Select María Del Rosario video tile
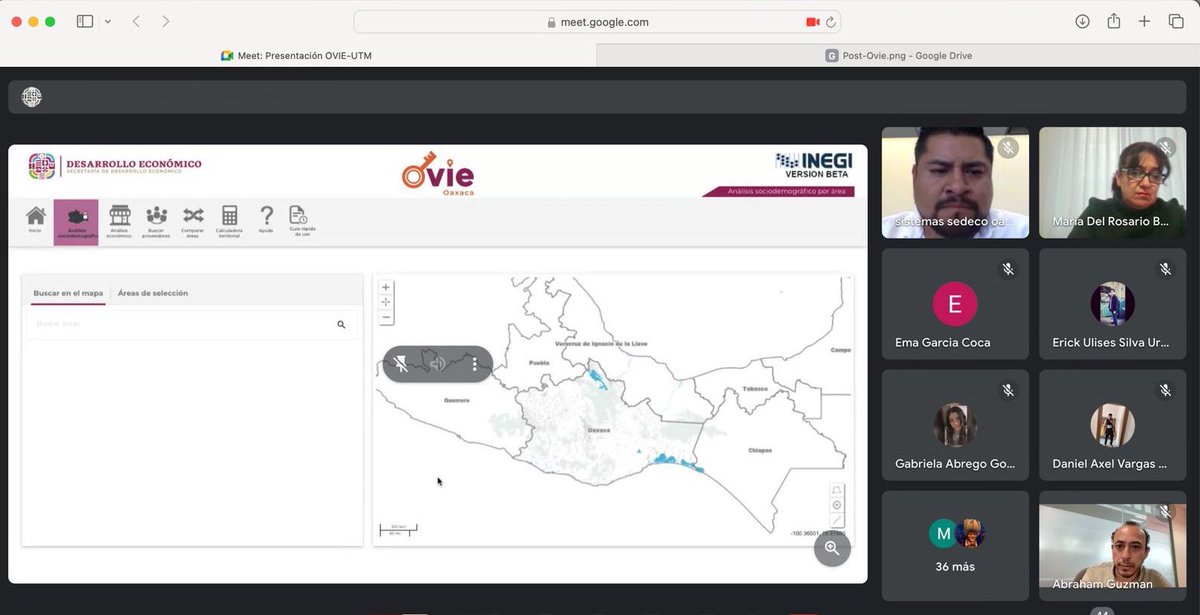 coord(1113,182)
